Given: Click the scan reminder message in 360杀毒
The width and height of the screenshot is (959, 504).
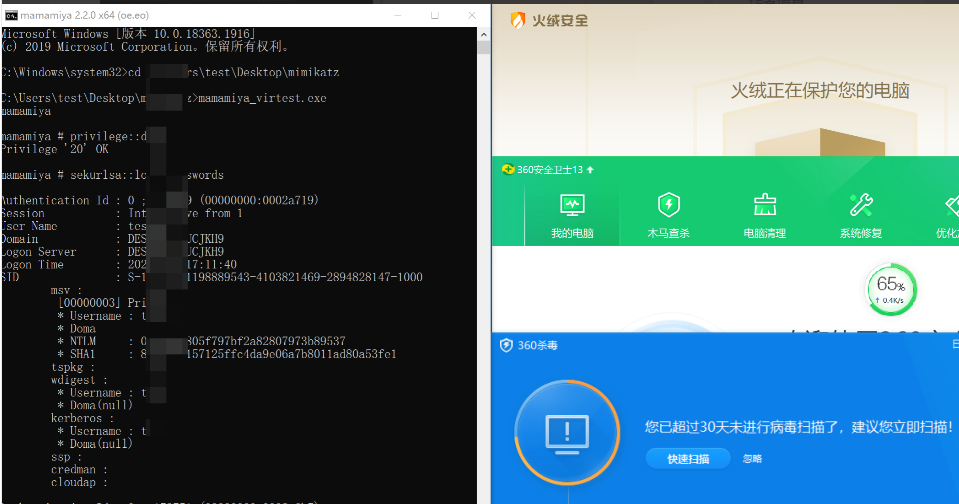Looking at the screenshot, I should 799,427.
